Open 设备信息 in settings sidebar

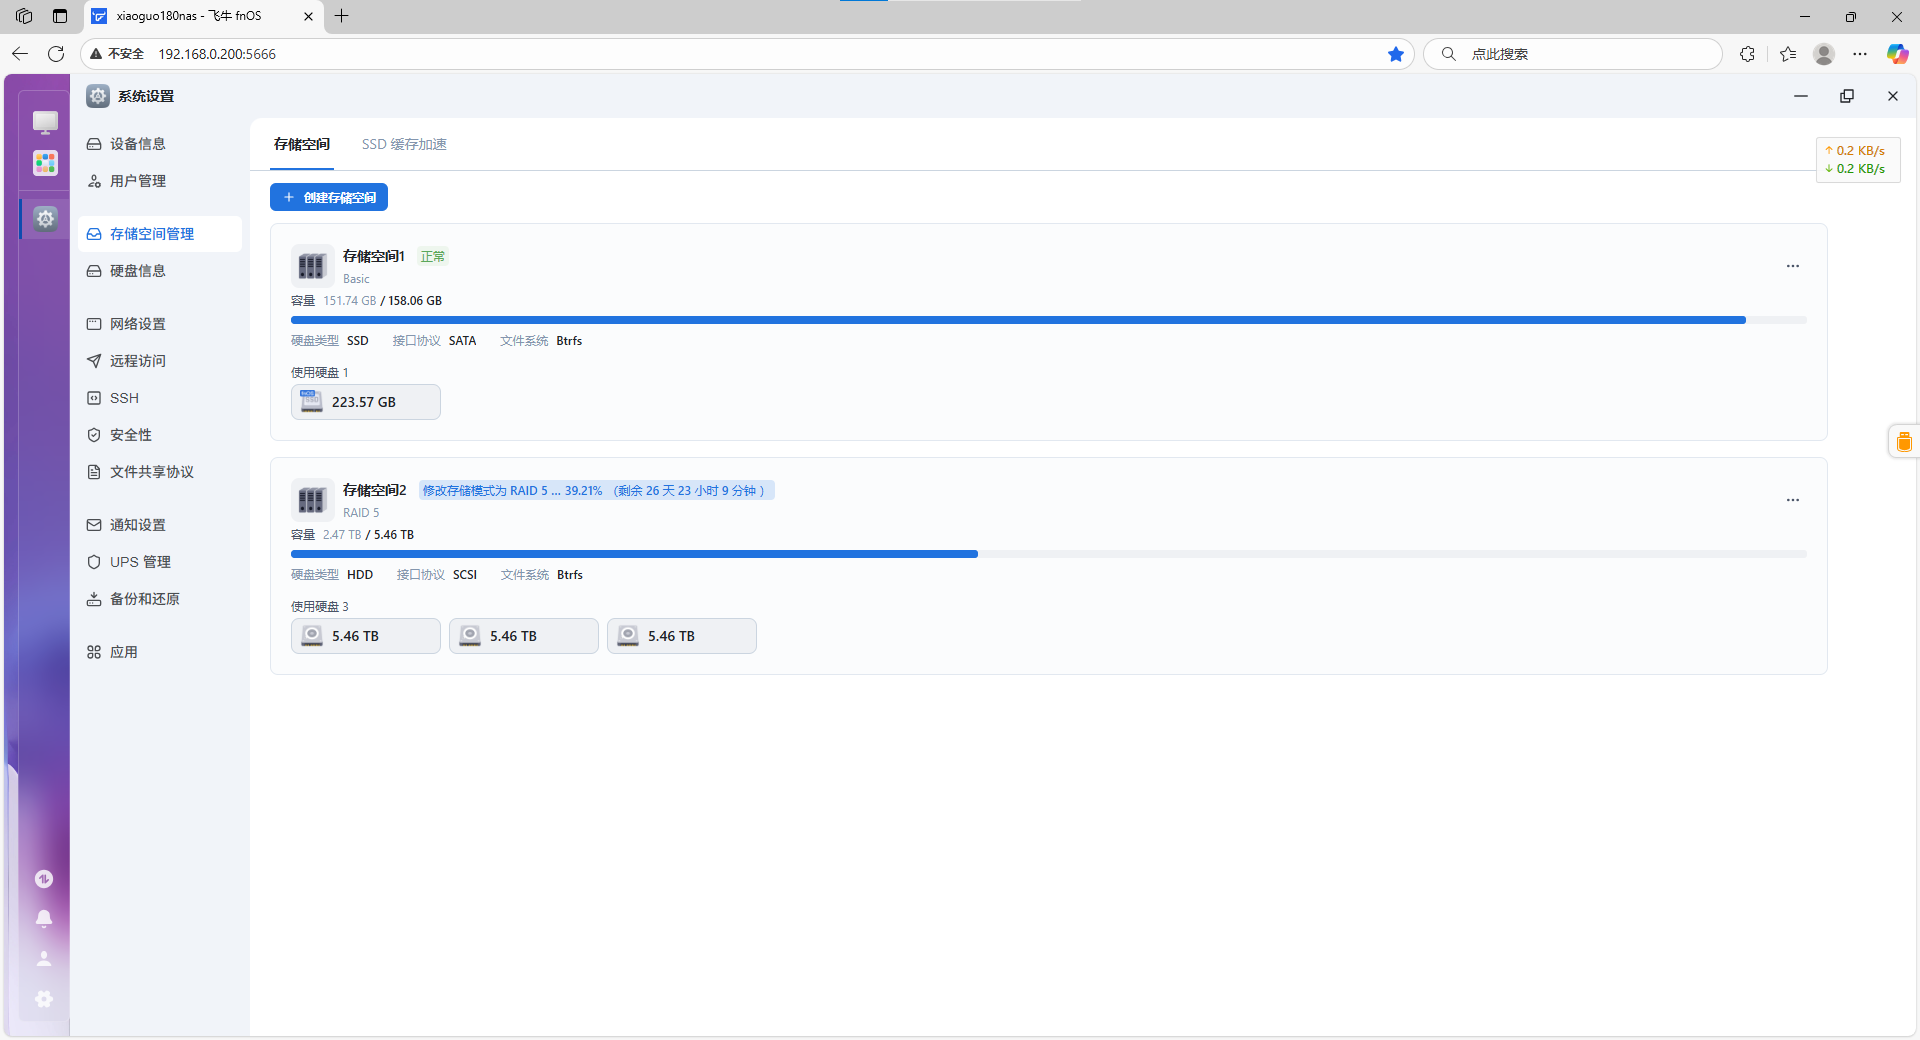pos(160,144)
